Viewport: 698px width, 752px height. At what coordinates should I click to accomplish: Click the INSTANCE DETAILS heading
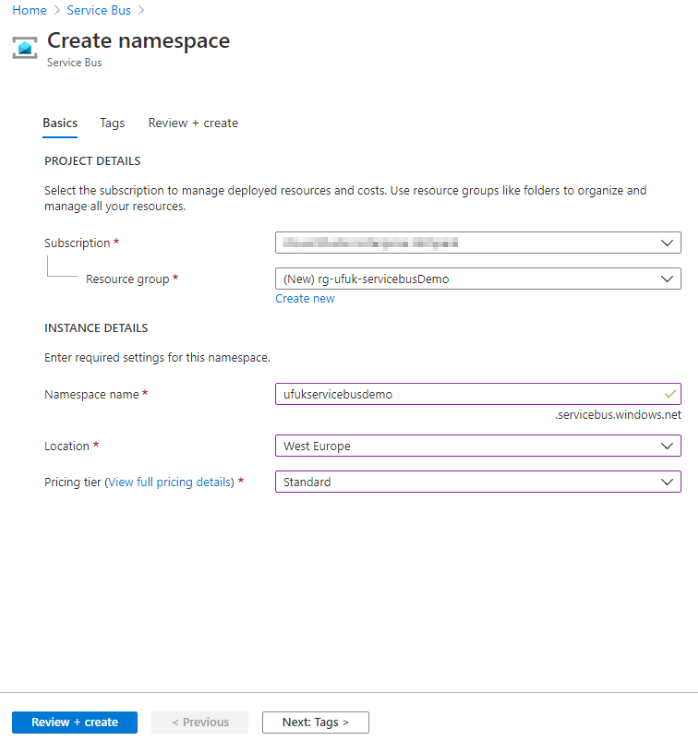tap(96, 328)
